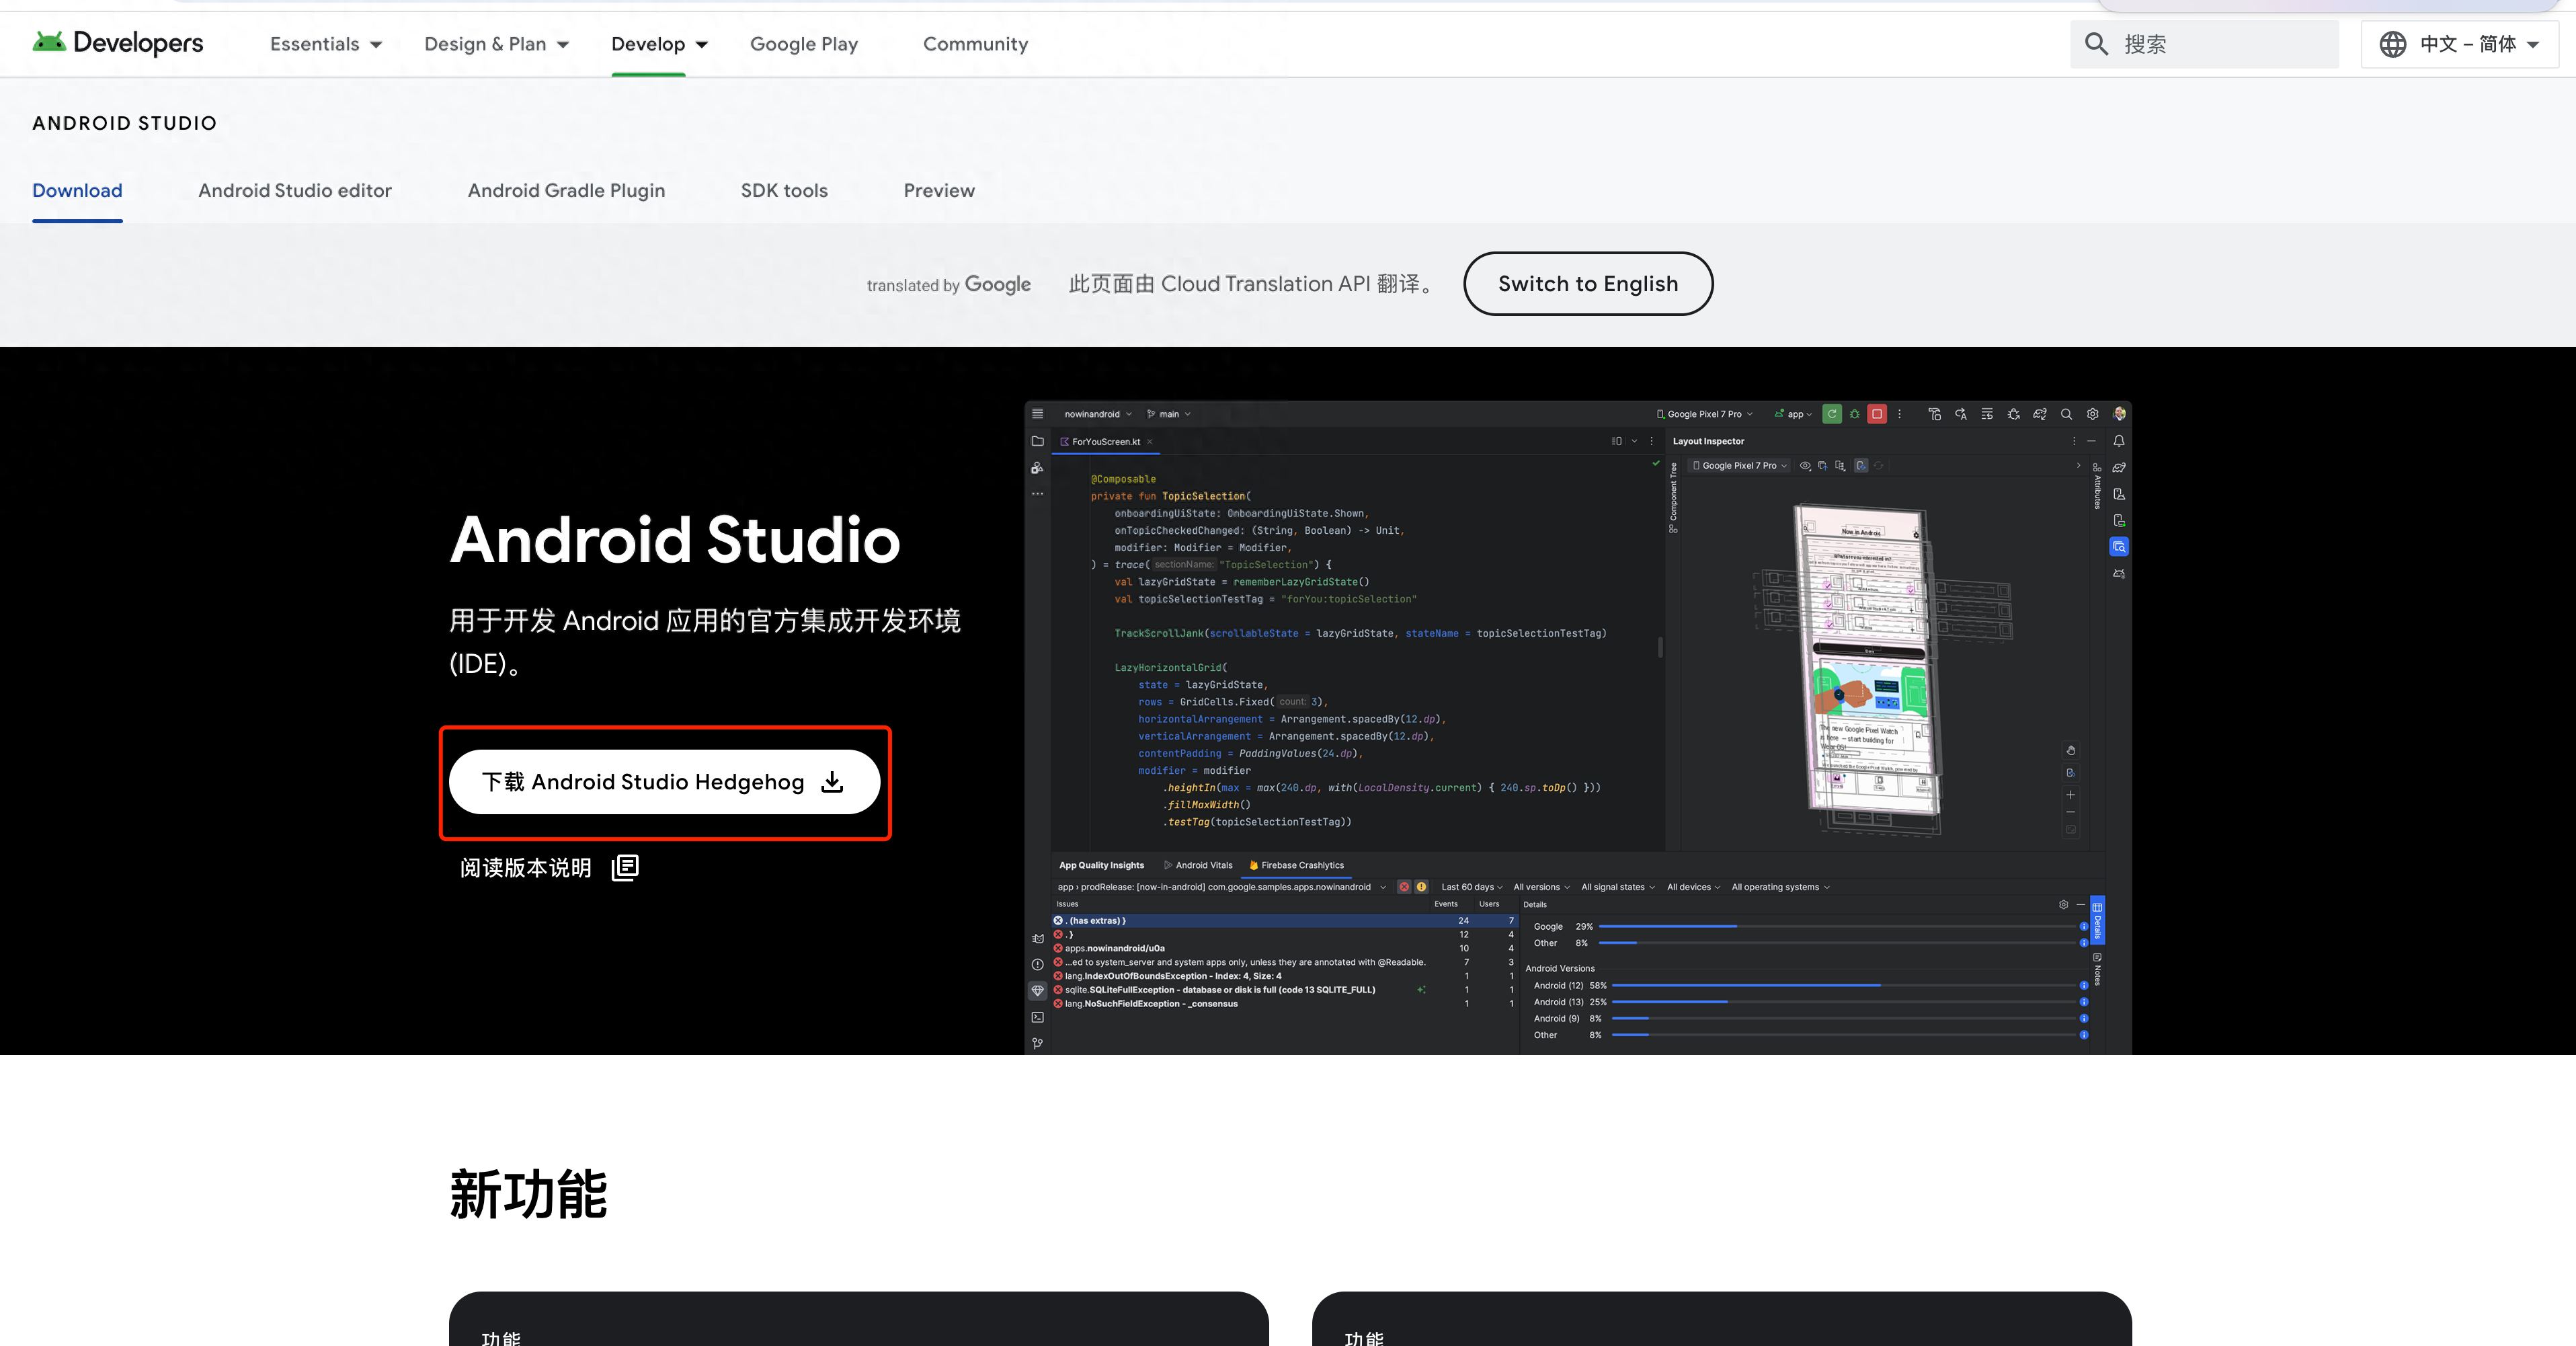Select the Firebase Crashlytics tab in the IDE
The image size is (2576, 1346).
tap(1296, 865)
